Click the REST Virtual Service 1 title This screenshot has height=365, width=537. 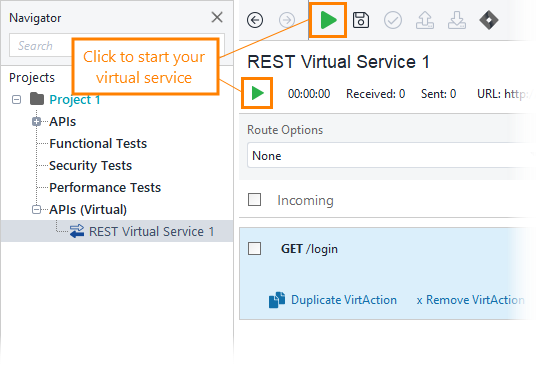click(338, 62)
